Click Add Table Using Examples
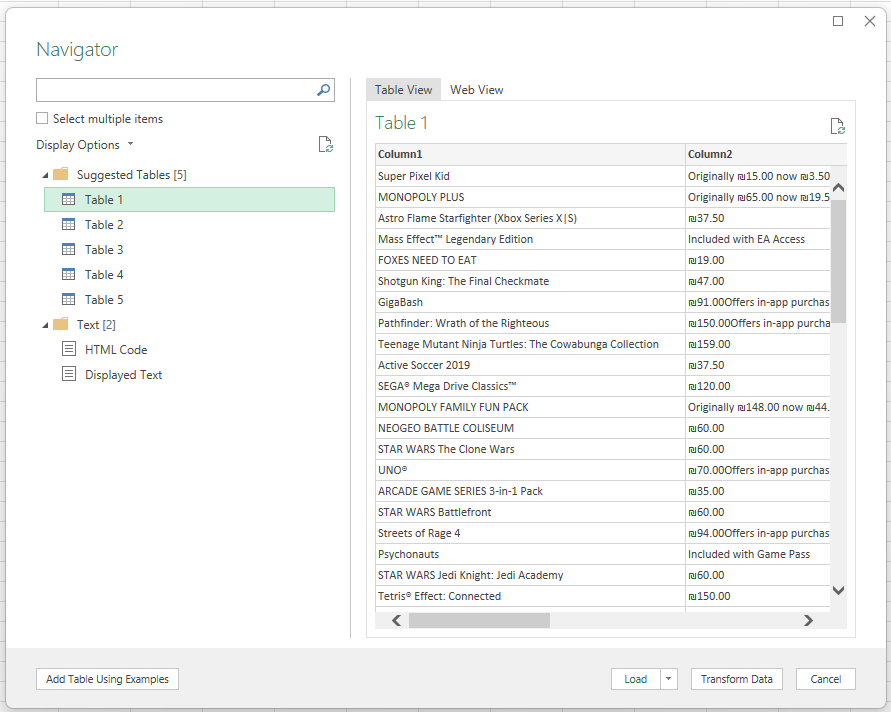 [x=107, y=679]
